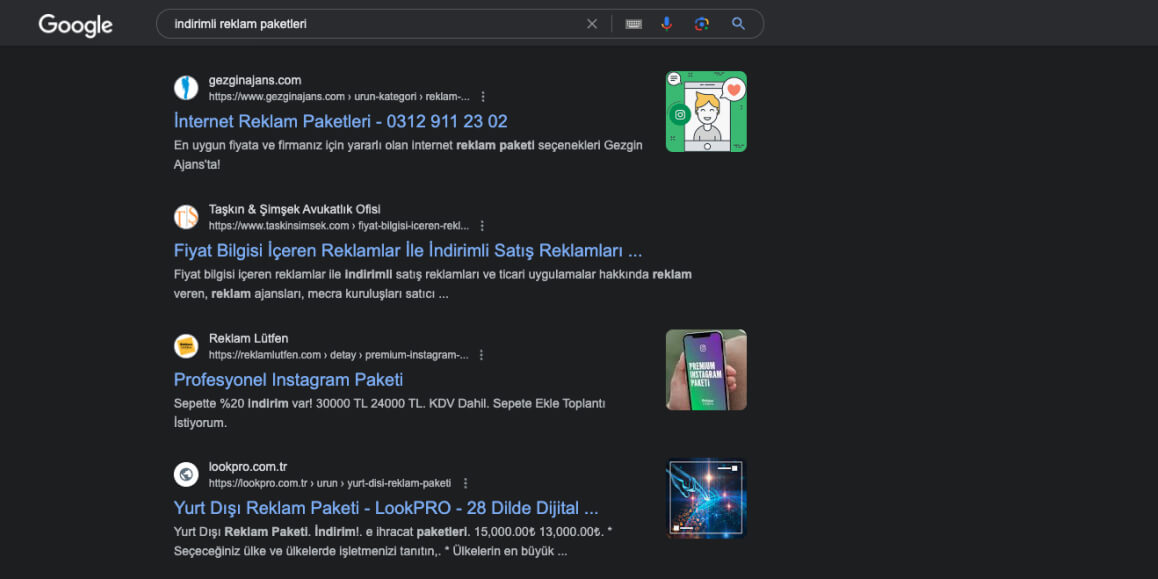1158x579 pixels.
Task: Open 'Fiyat Bilgisi İçeren Reklamlar' result link
Action: (x=408, y=250)
